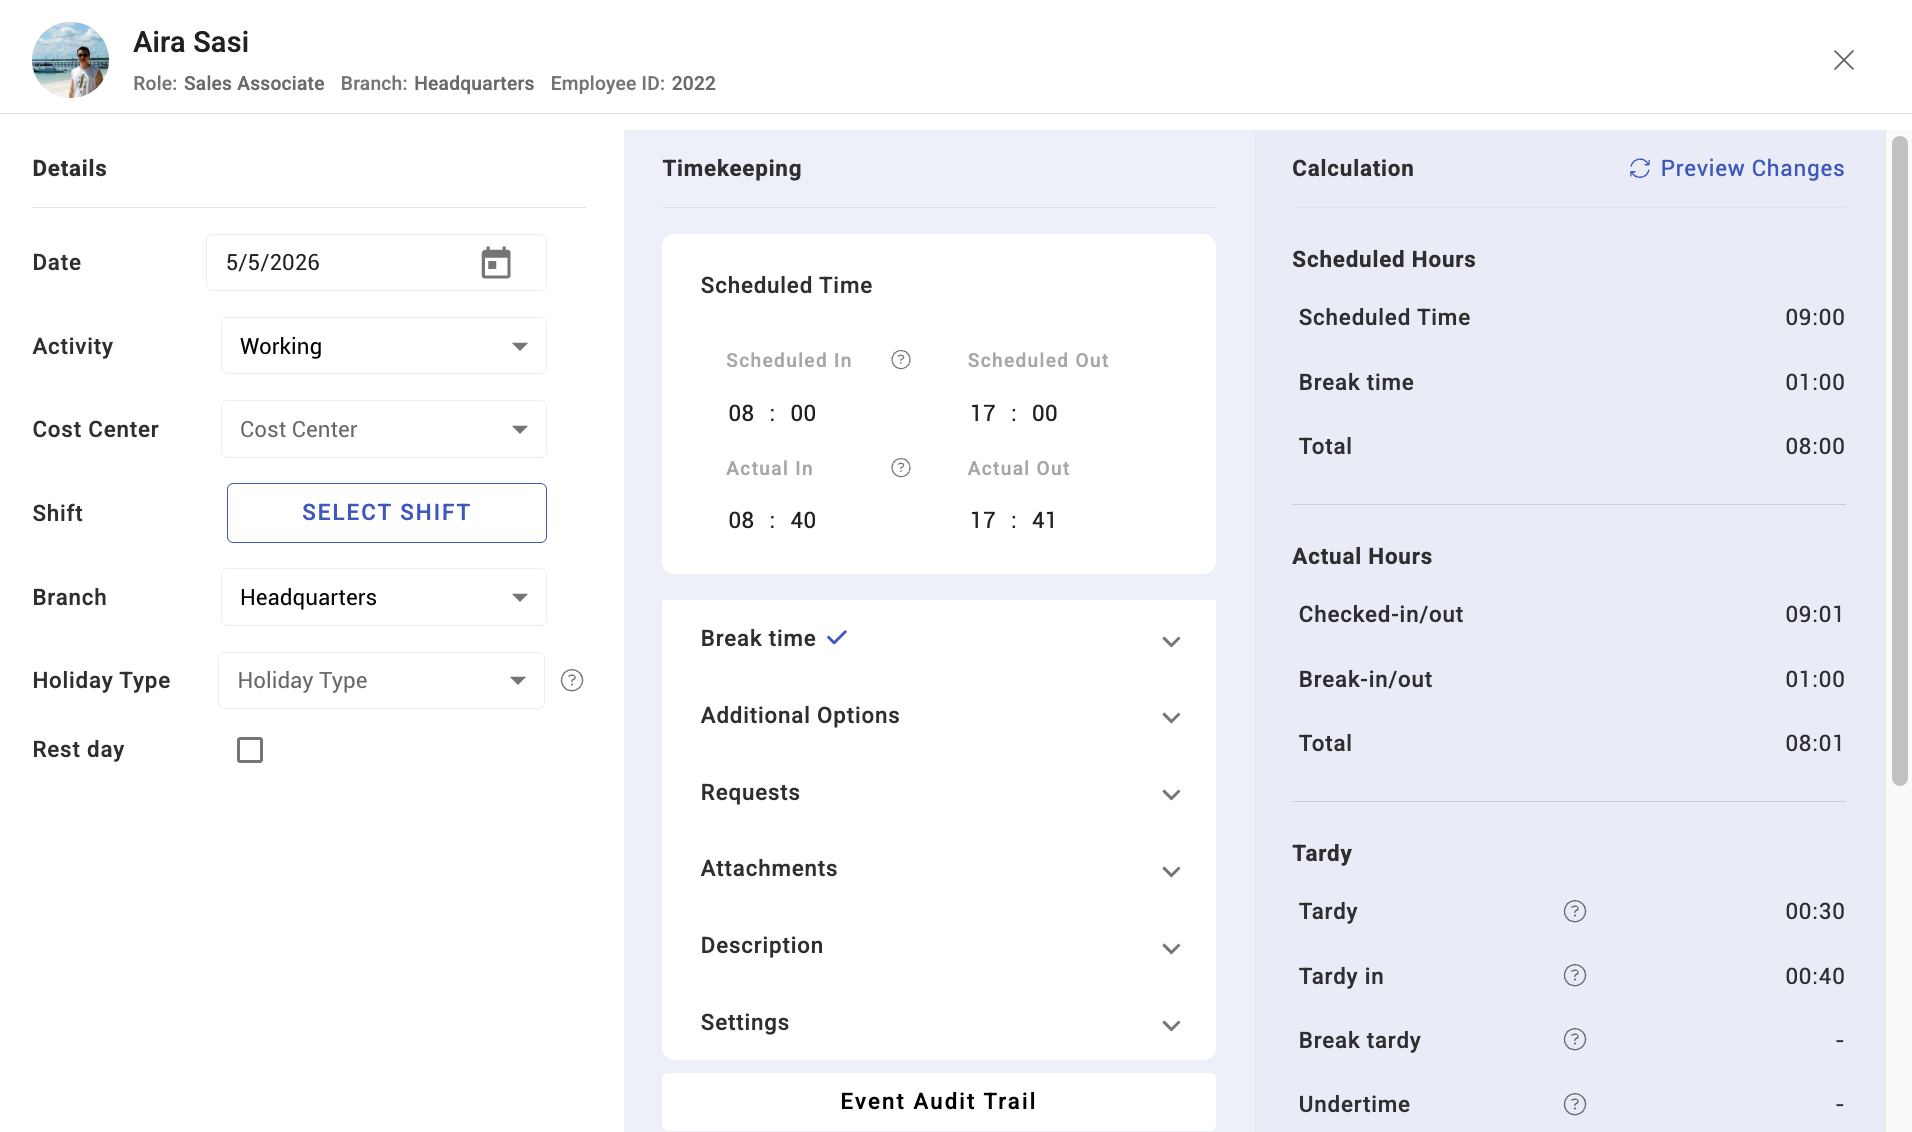Click the Actual Out minutes field
This screenshot has height=1132, width=1912.
[1045, 521]
